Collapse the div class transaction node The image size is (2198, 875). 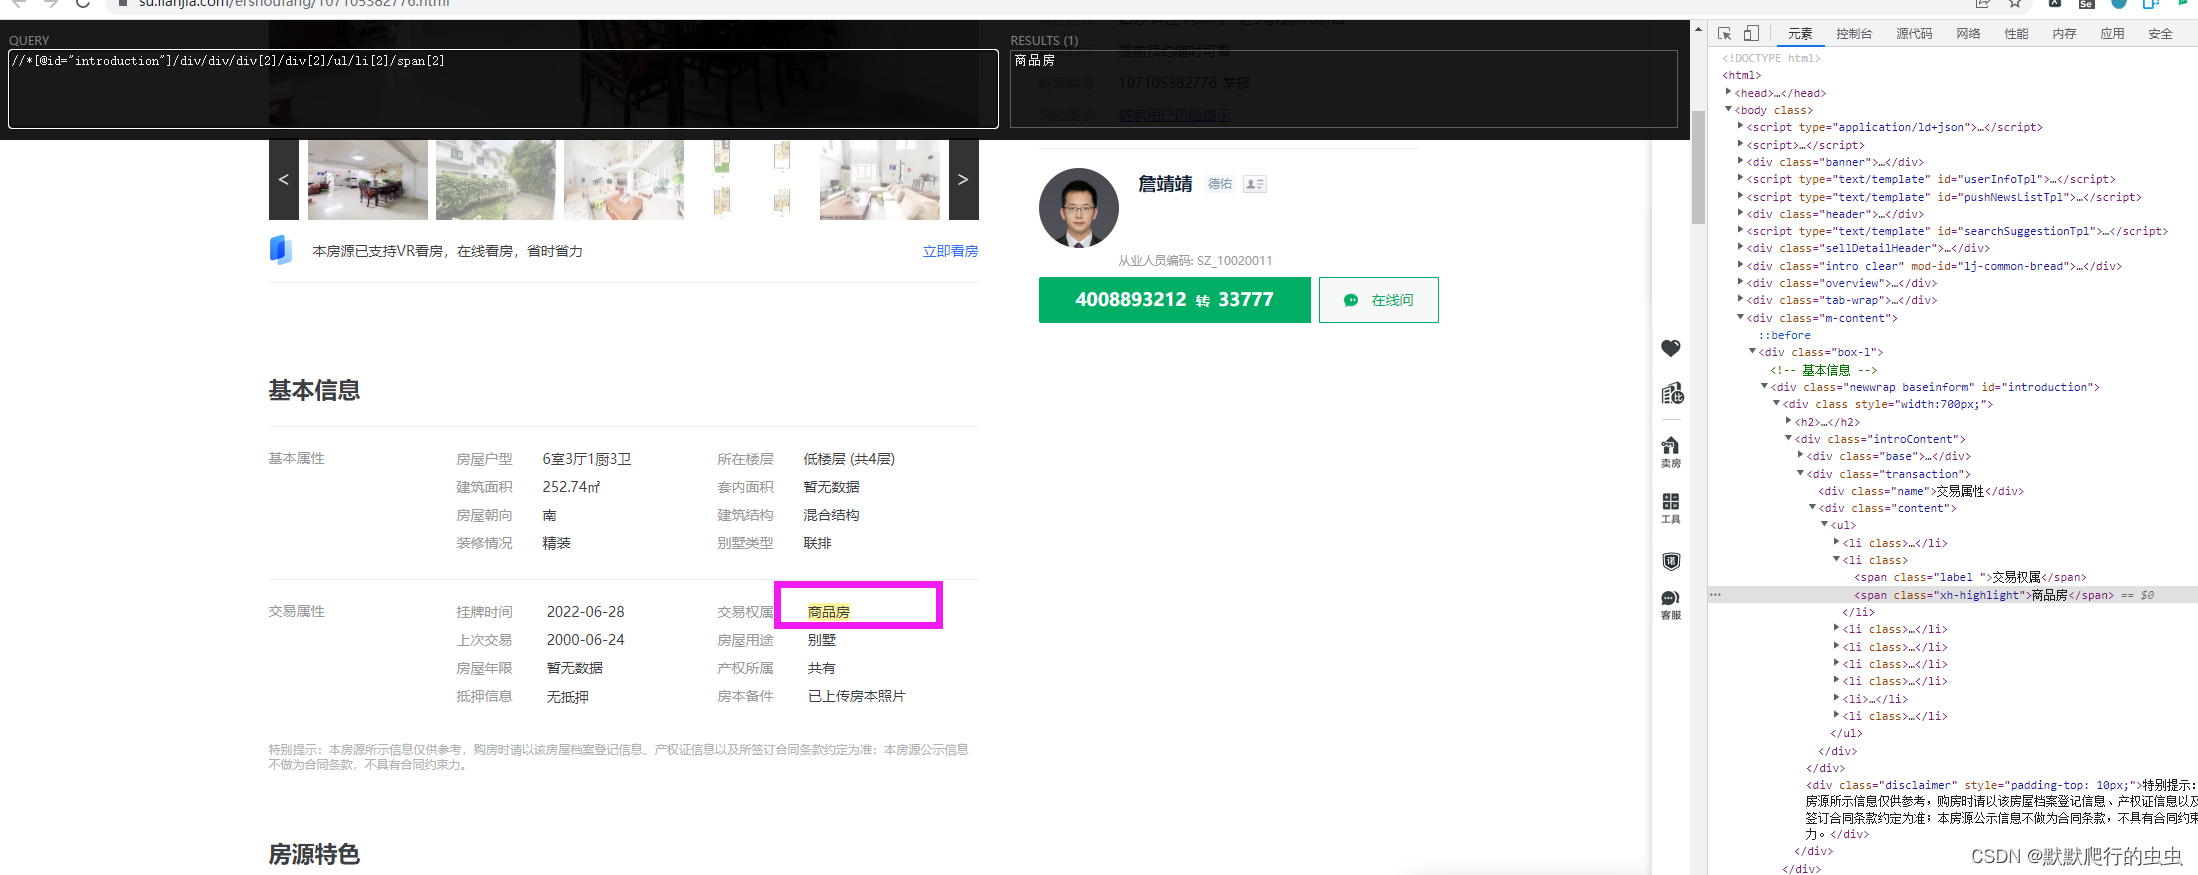click(x=1800, y=473)
